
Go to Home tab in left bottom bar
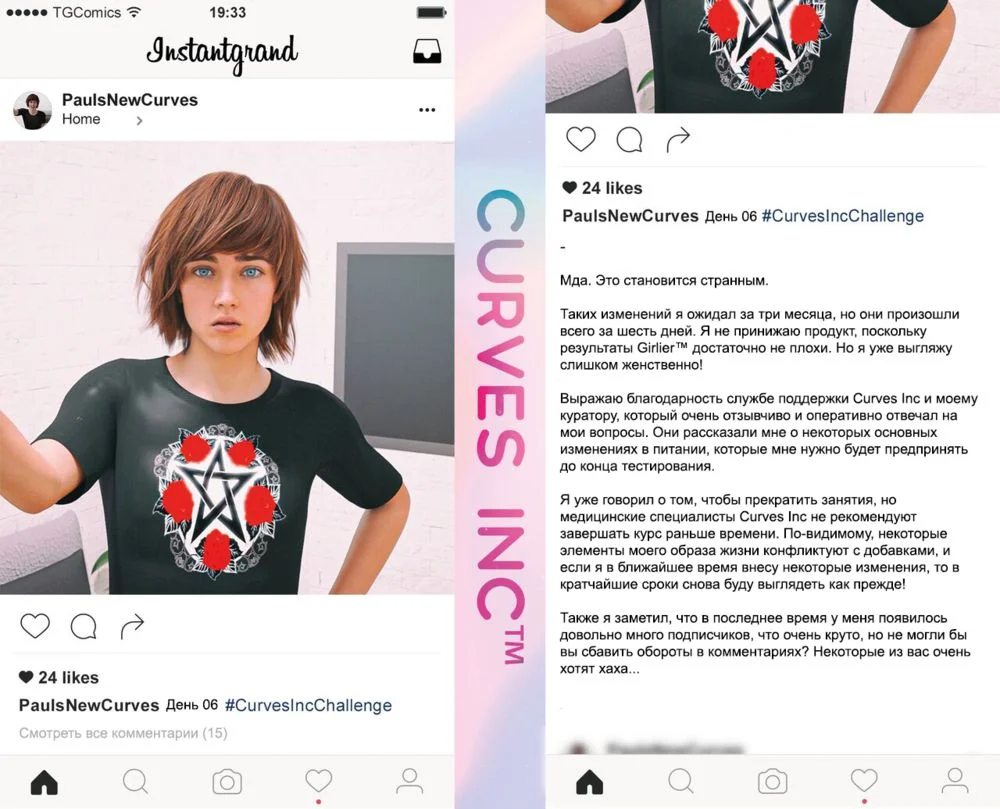click(x=44, y=782)
